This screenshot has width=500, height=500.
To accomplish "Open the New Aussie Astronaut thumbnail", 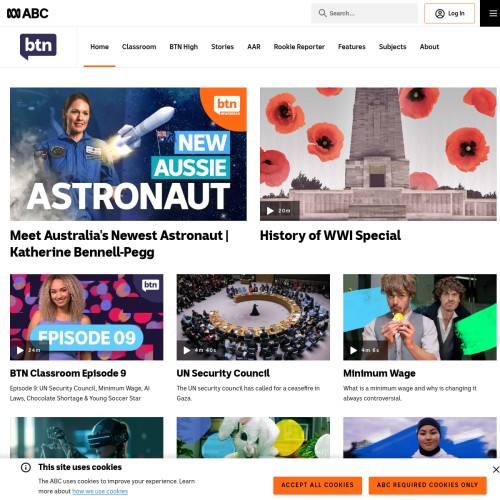I will [128, 154].
